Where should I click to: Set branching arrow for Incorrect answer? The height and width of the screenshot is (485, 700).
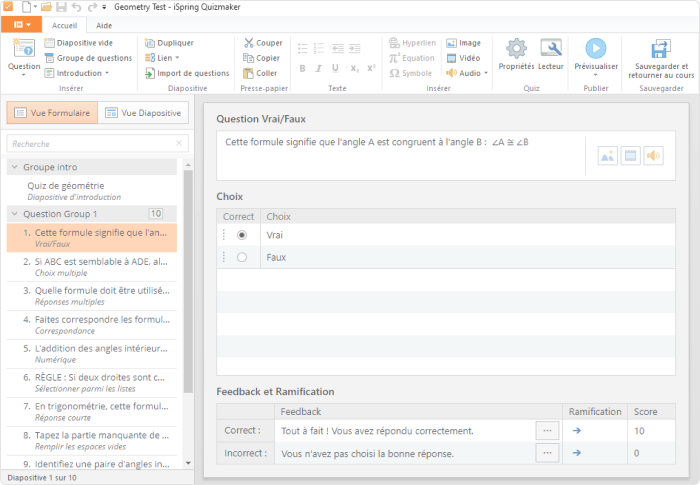577,453
